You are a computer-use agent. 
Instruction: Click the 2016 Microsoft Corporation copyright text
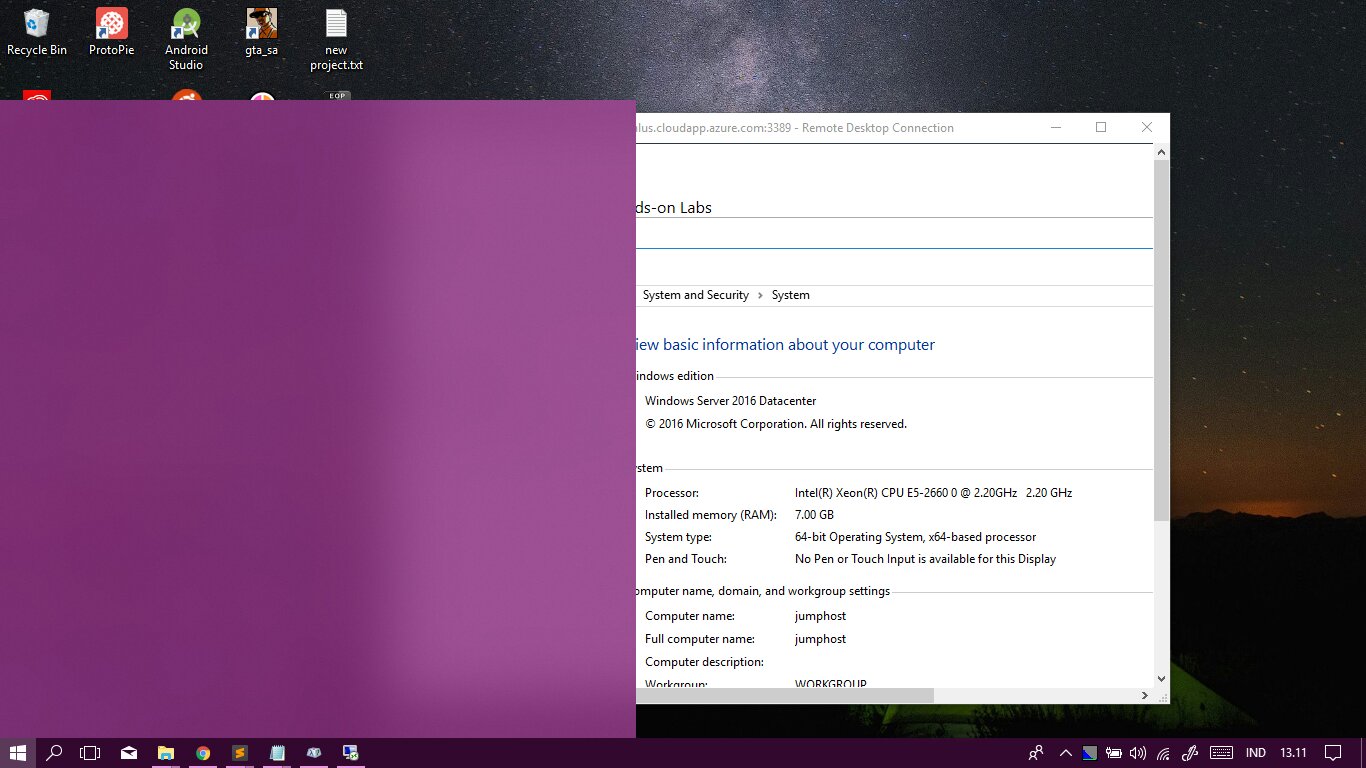tap(776, 424)
